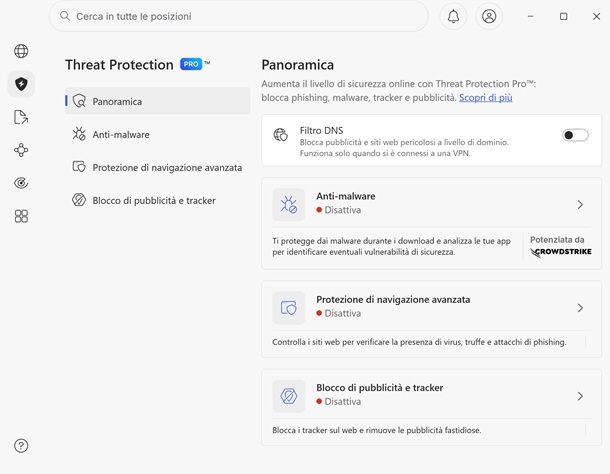Open the notifications bell icon
Viewport: 610px width, 474px height.
click(x=453, y=16)
